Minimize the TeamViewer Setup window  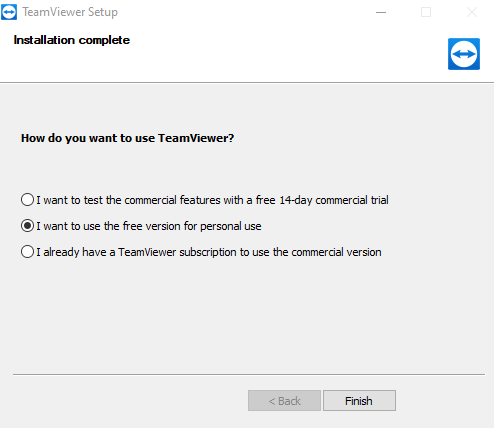[381, 12]
